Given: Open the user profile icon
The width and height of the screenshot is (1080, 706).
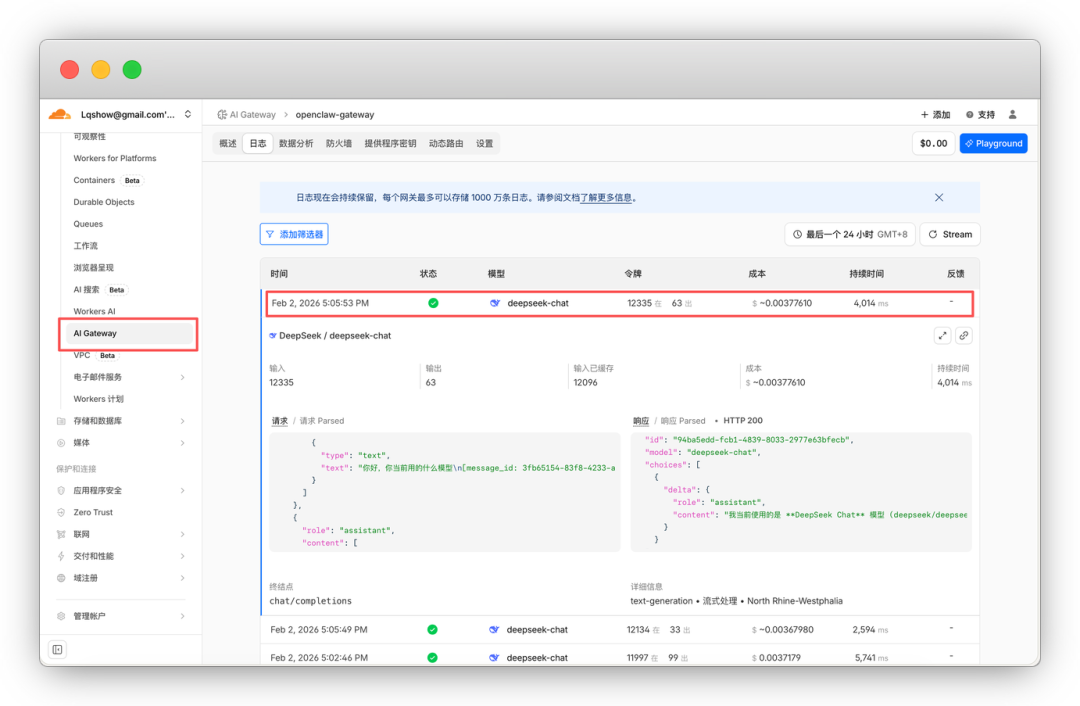Looking at the screenshot, I should 1012,115.
